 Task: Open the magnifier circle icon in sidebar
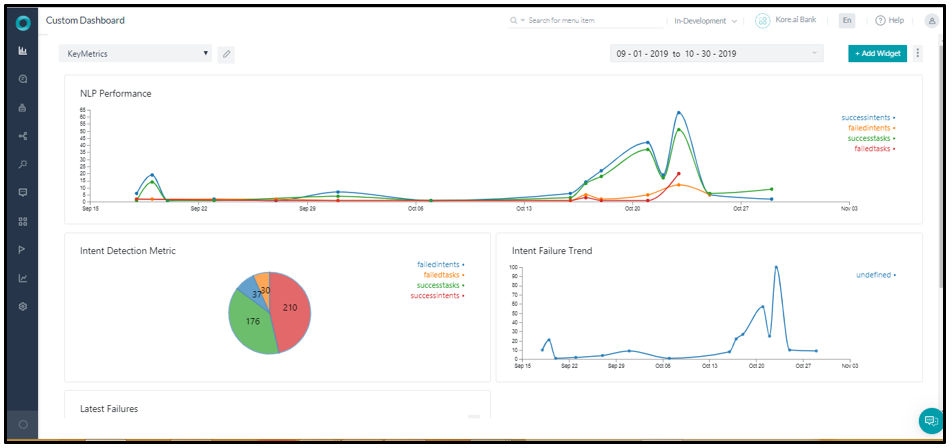click(x=23, y=79)
